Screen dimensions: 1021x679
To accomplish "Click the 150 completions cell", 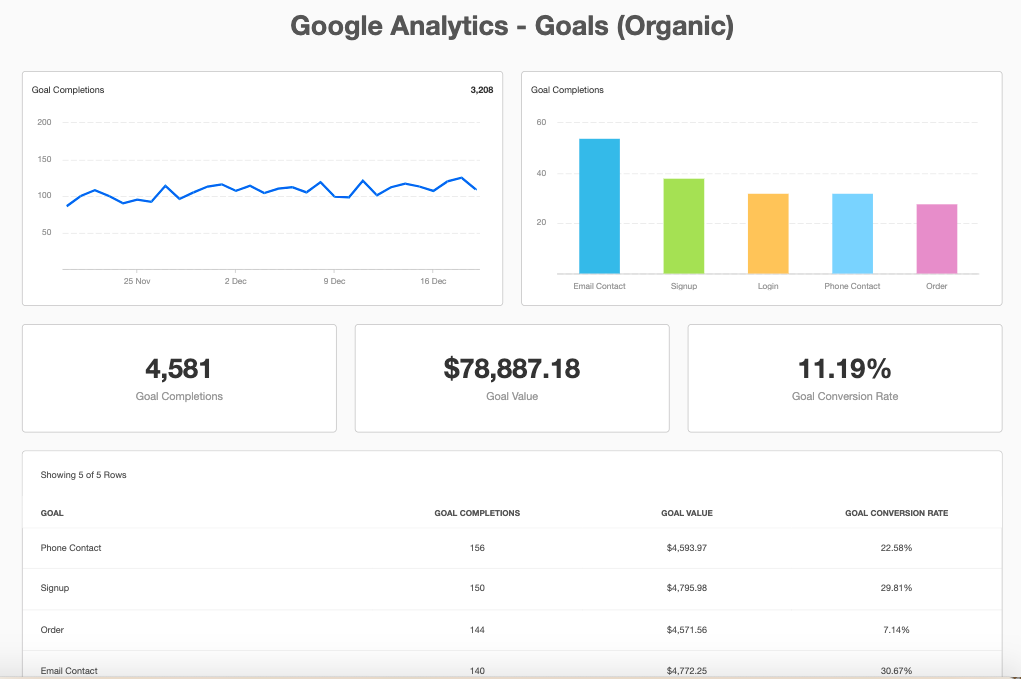I will 477,588.
